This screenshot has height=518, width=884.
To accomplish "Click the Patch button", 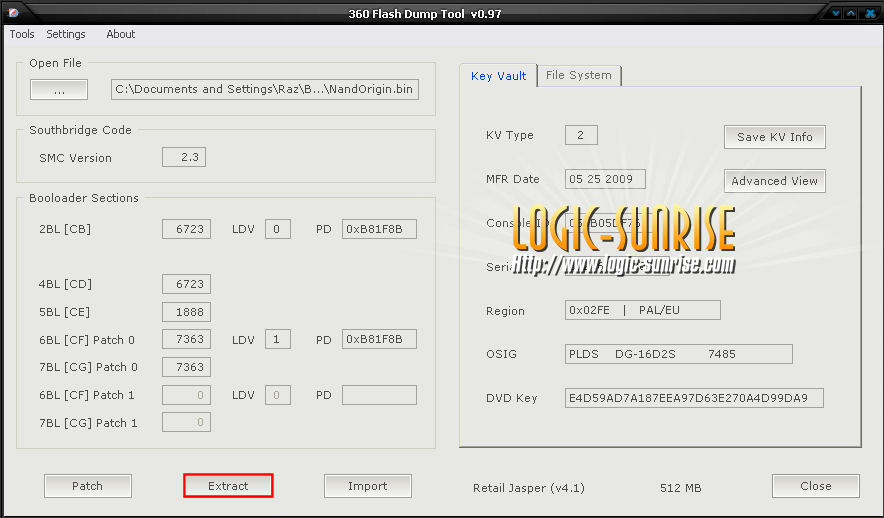I will click(87, 486).
